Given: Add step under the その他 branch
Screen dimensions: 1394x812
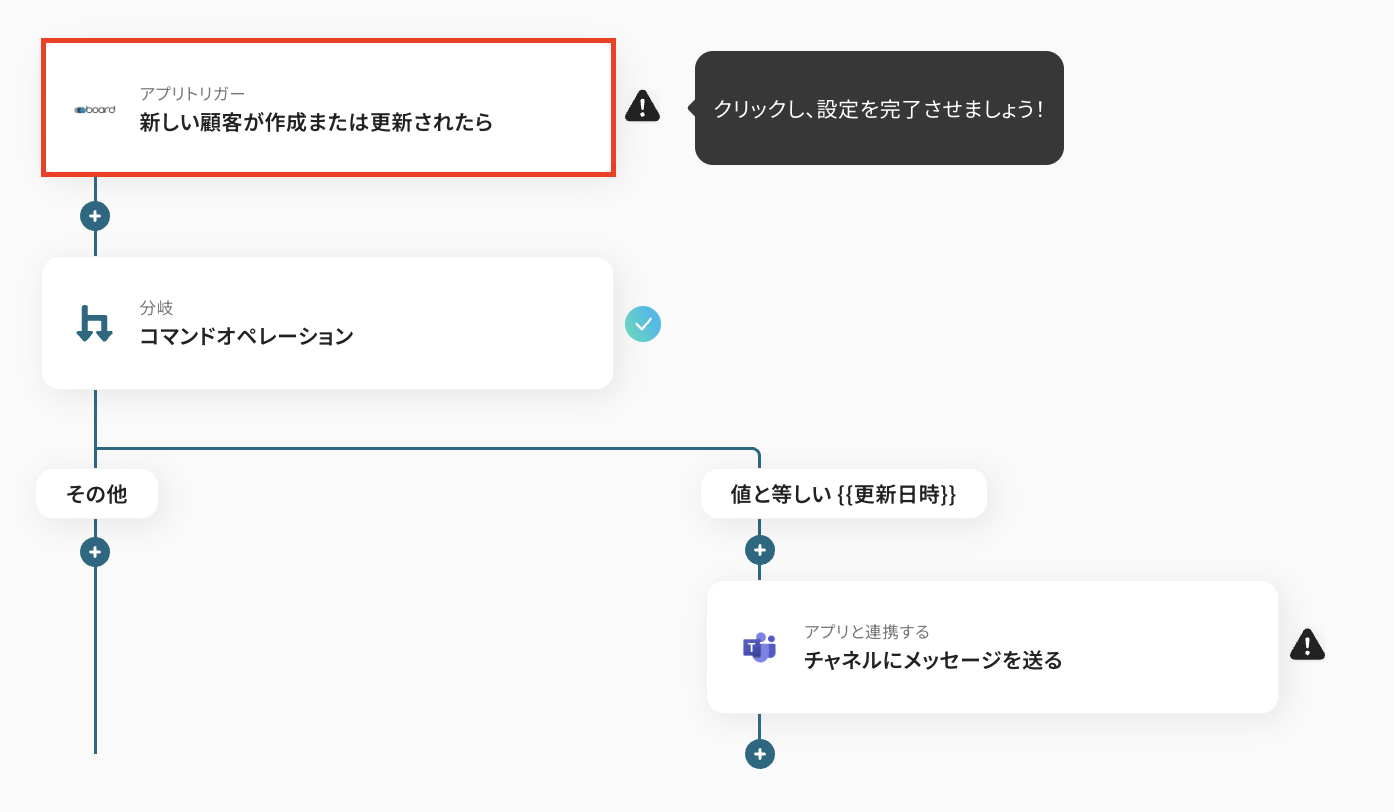Looking at the screenshot, I should click(95, 552).
